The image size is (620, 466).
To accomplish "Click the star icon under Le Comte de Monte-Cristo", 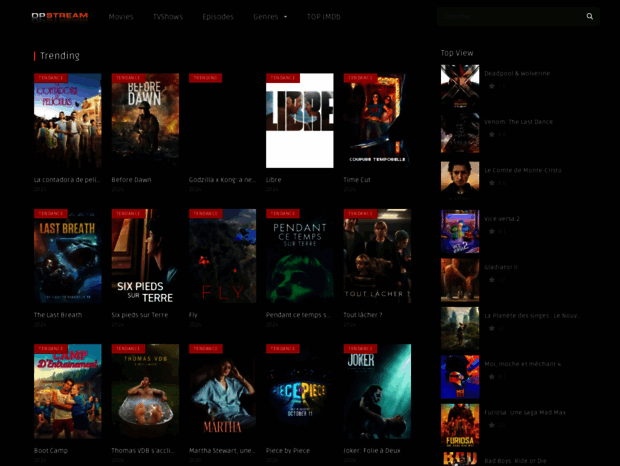I will click(491, 183).
